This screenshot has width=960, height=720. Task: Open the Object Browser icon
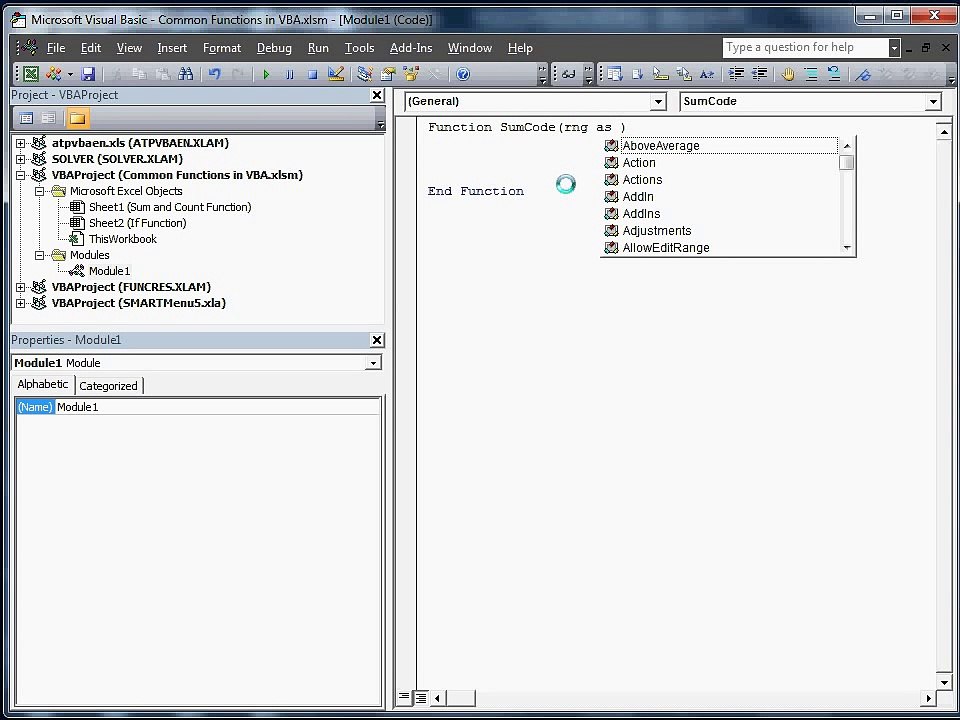(411, 74)
